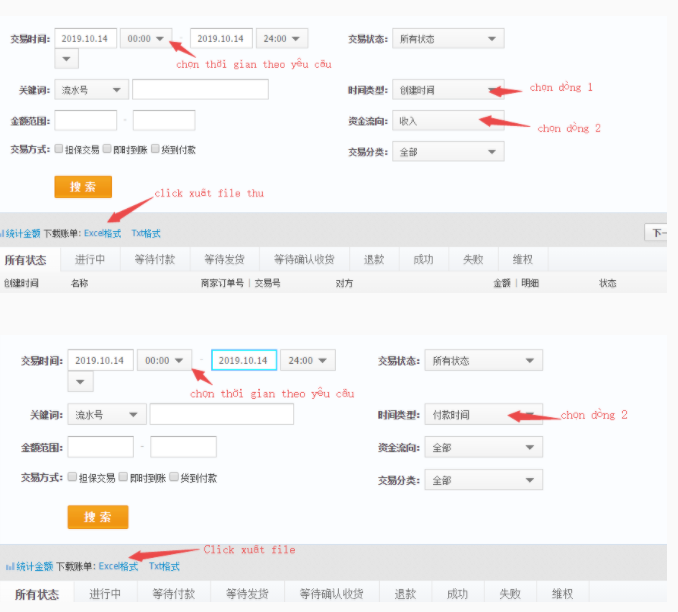Click the highlighted end date field in the lower form
678x612 pixels.
pyautogui.click(x=243, y=360)
